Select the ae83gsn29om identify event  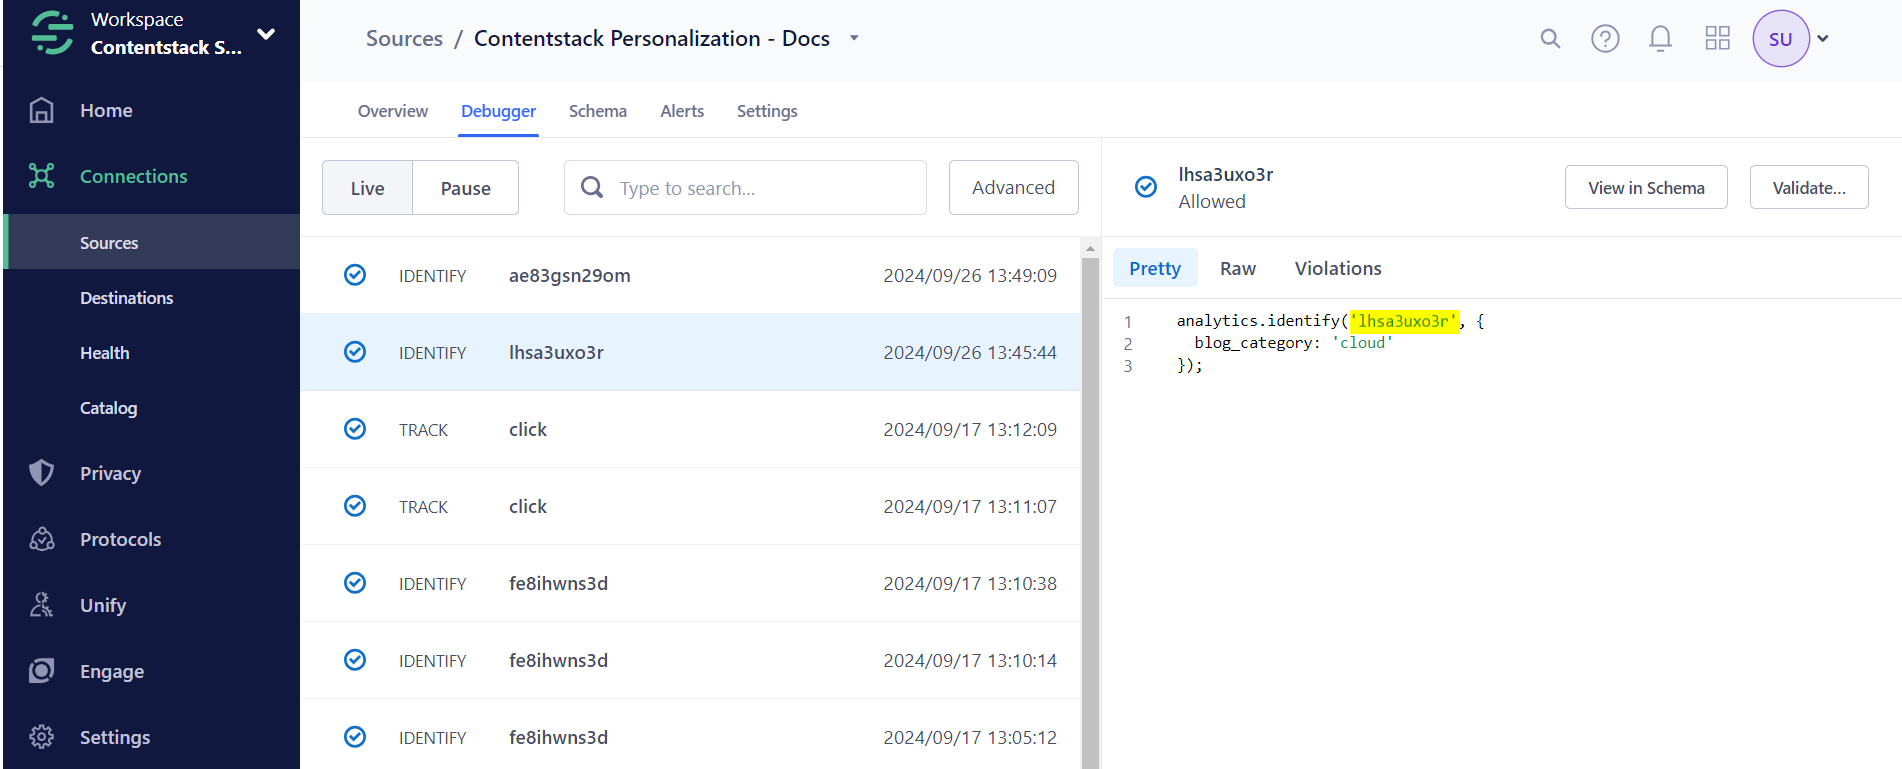[690, 275]
